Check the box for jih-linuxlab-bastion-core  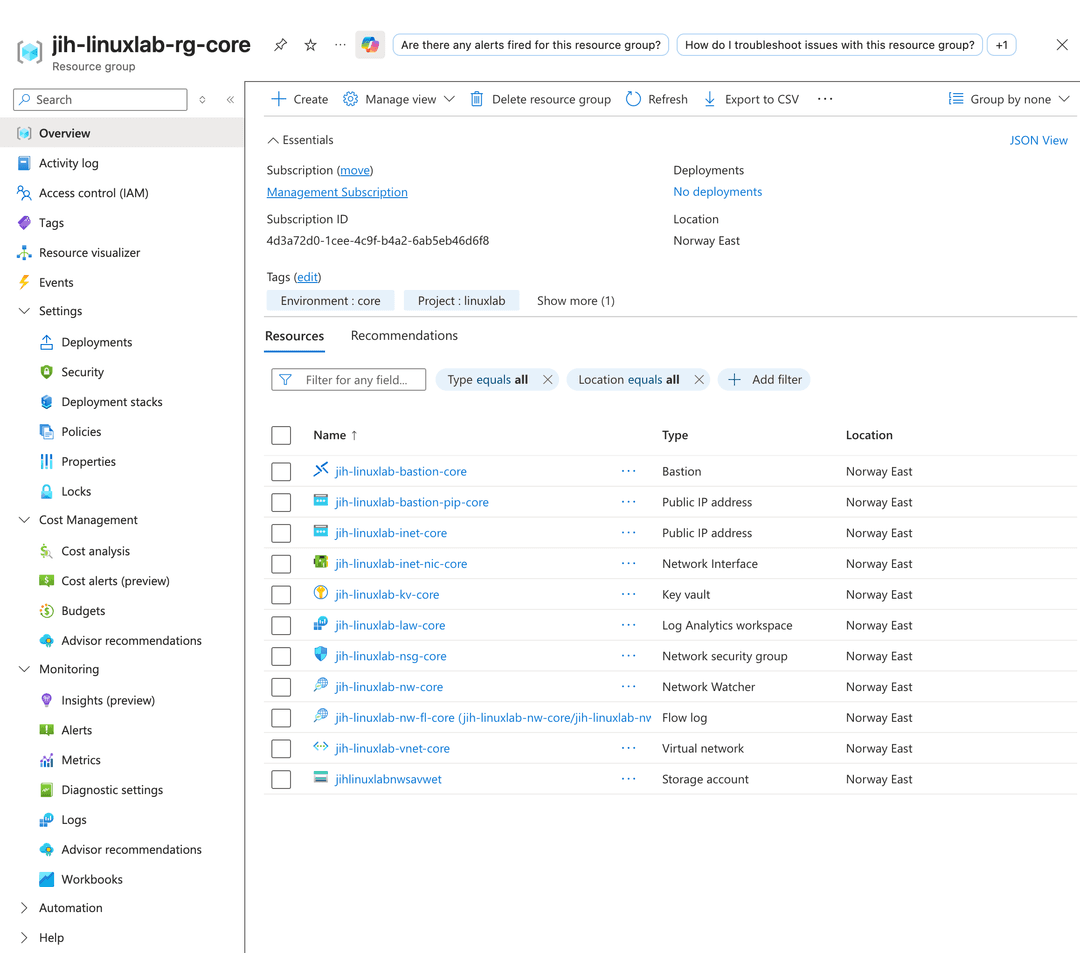coord(281,472)
